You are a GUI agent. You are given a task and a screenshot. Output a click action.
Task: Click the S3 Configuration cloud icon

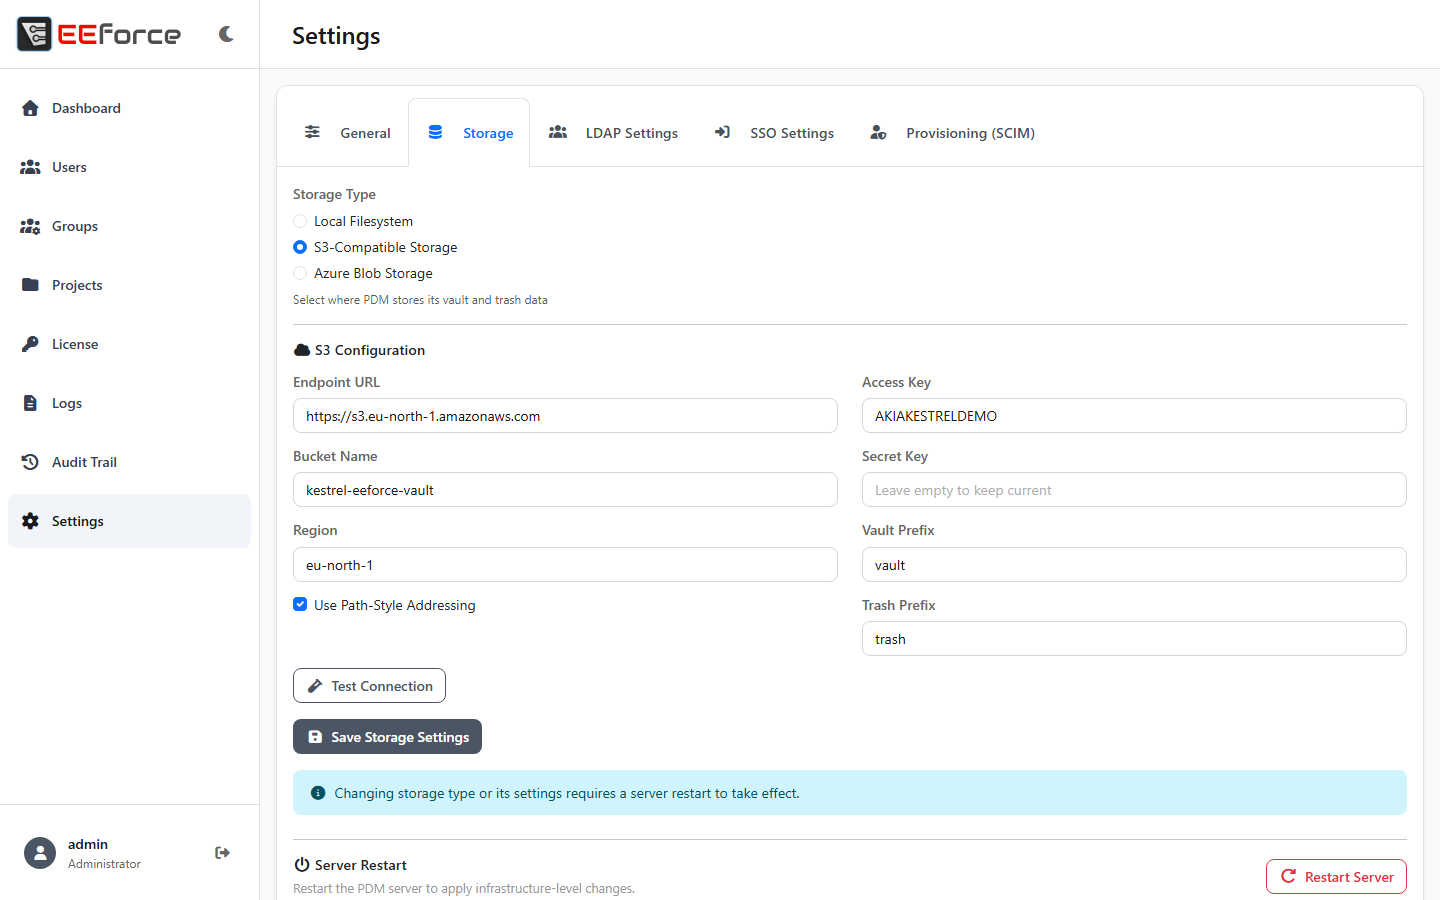[302, 350]
